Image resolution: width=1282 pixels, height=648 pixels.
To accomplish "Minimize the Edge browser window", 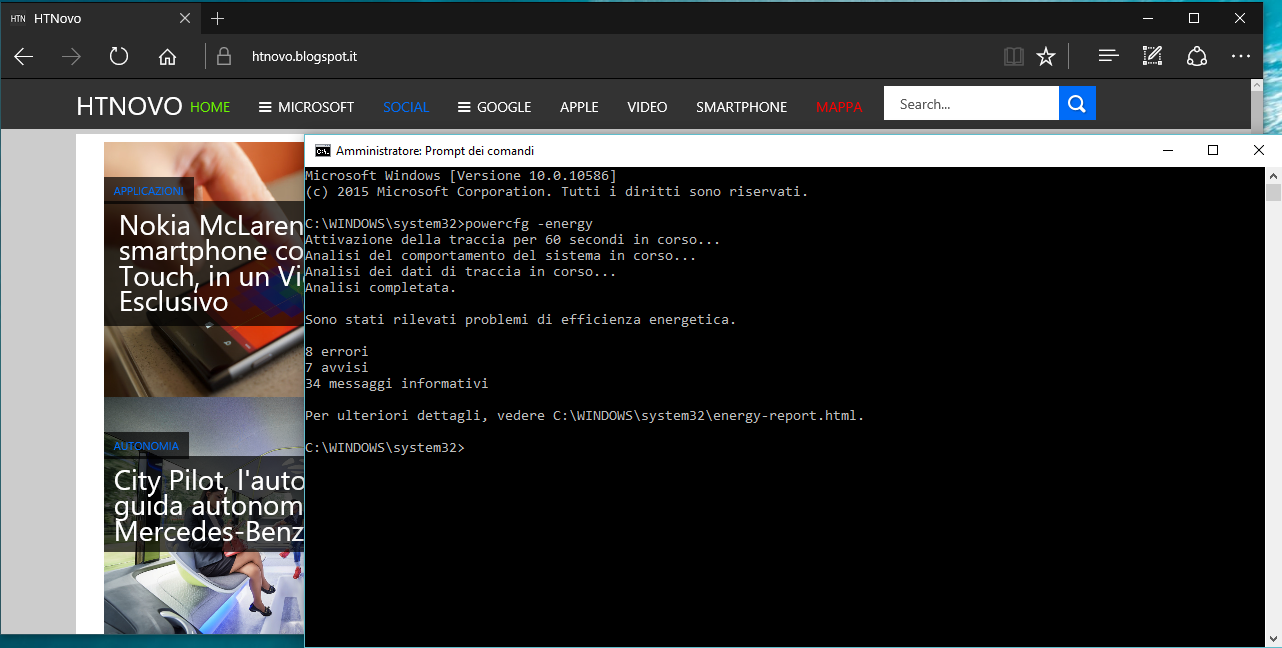I will point(1147,18).
